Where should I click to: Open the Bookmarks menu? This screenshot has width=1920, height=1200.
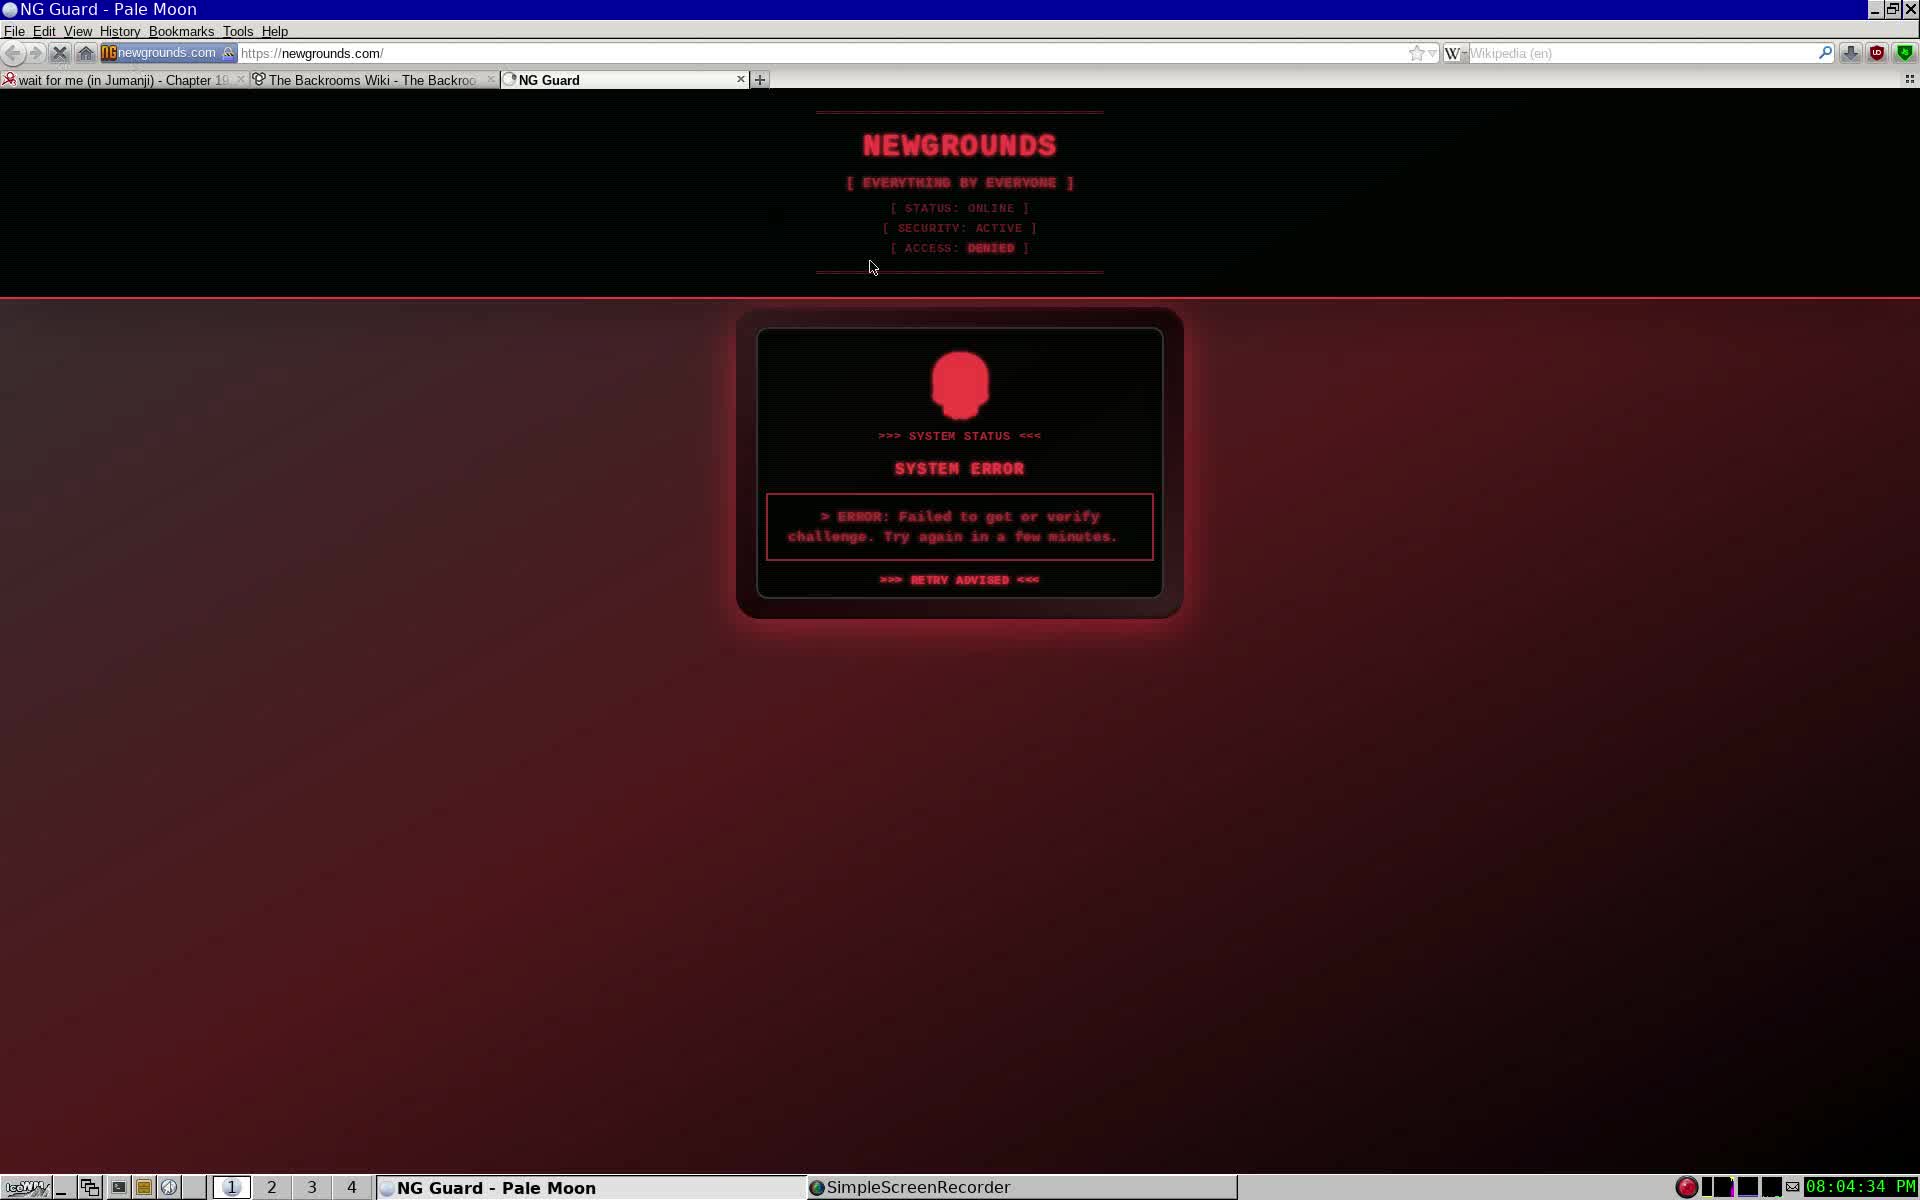181,31
